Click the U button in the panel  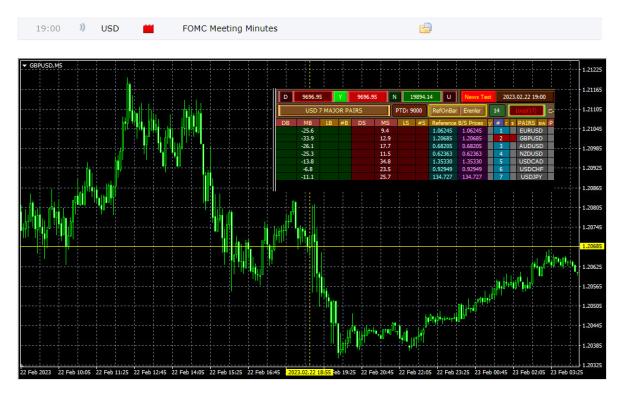click(x=449, y=97)
